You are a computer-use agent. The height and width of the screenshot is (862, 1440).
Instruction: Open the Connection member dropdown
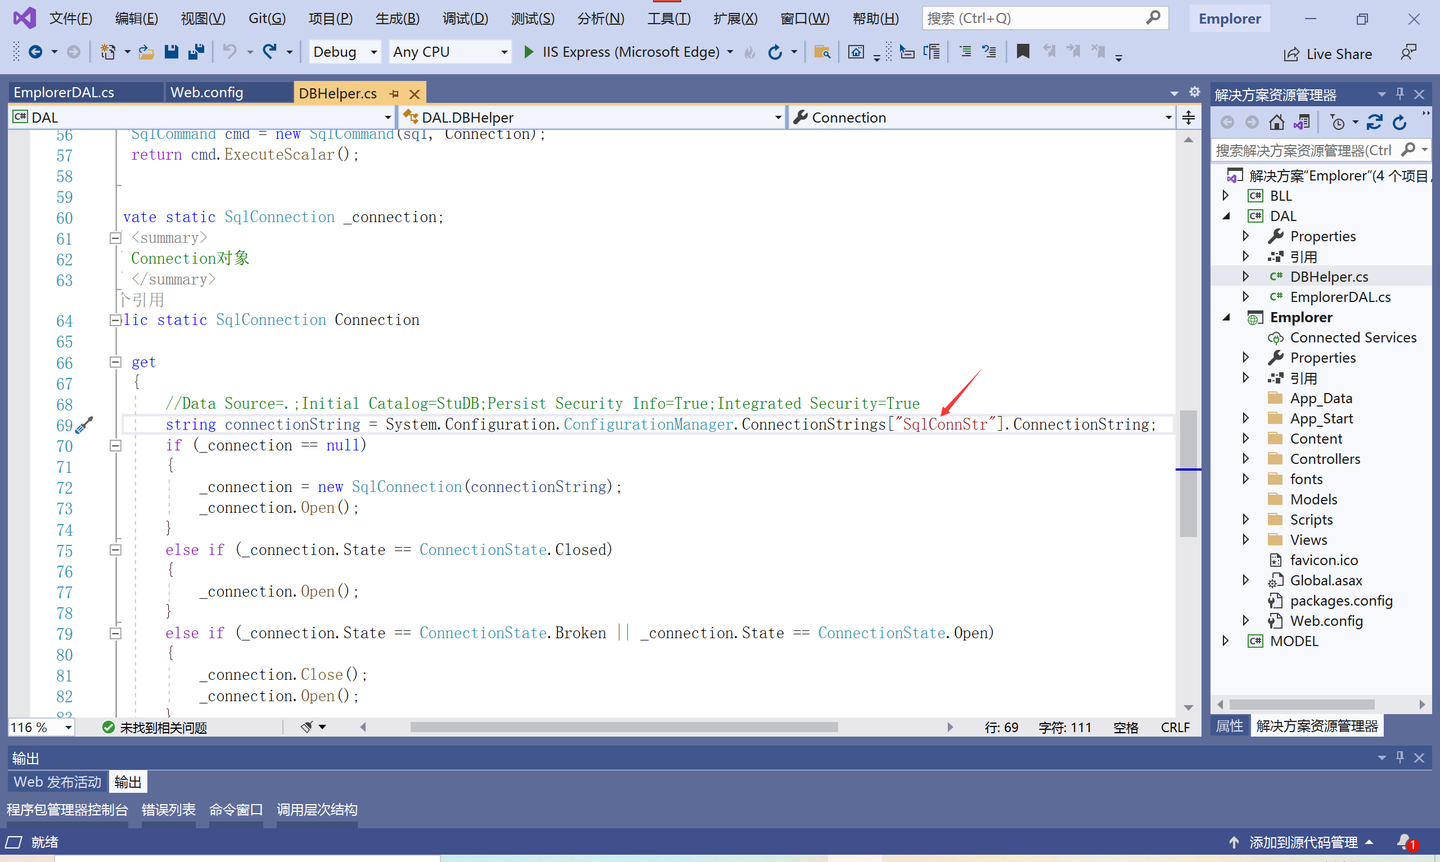point(982,117)
